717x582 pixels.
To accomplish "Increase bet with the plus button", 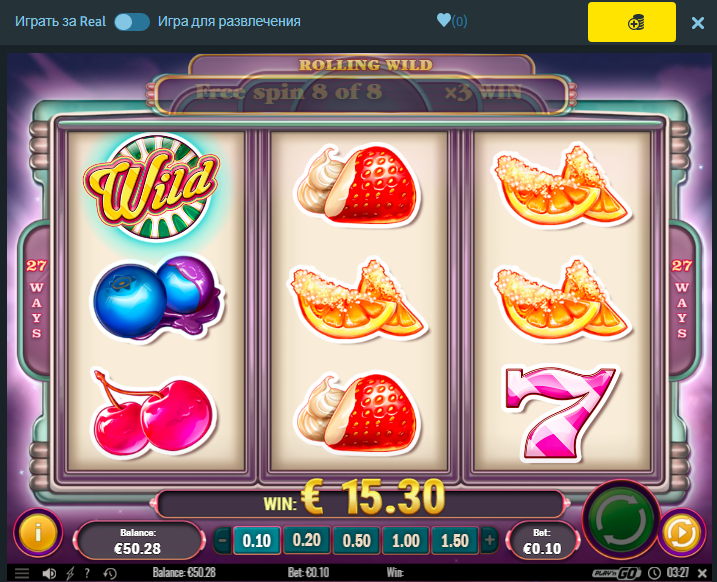I will (489, 540).
